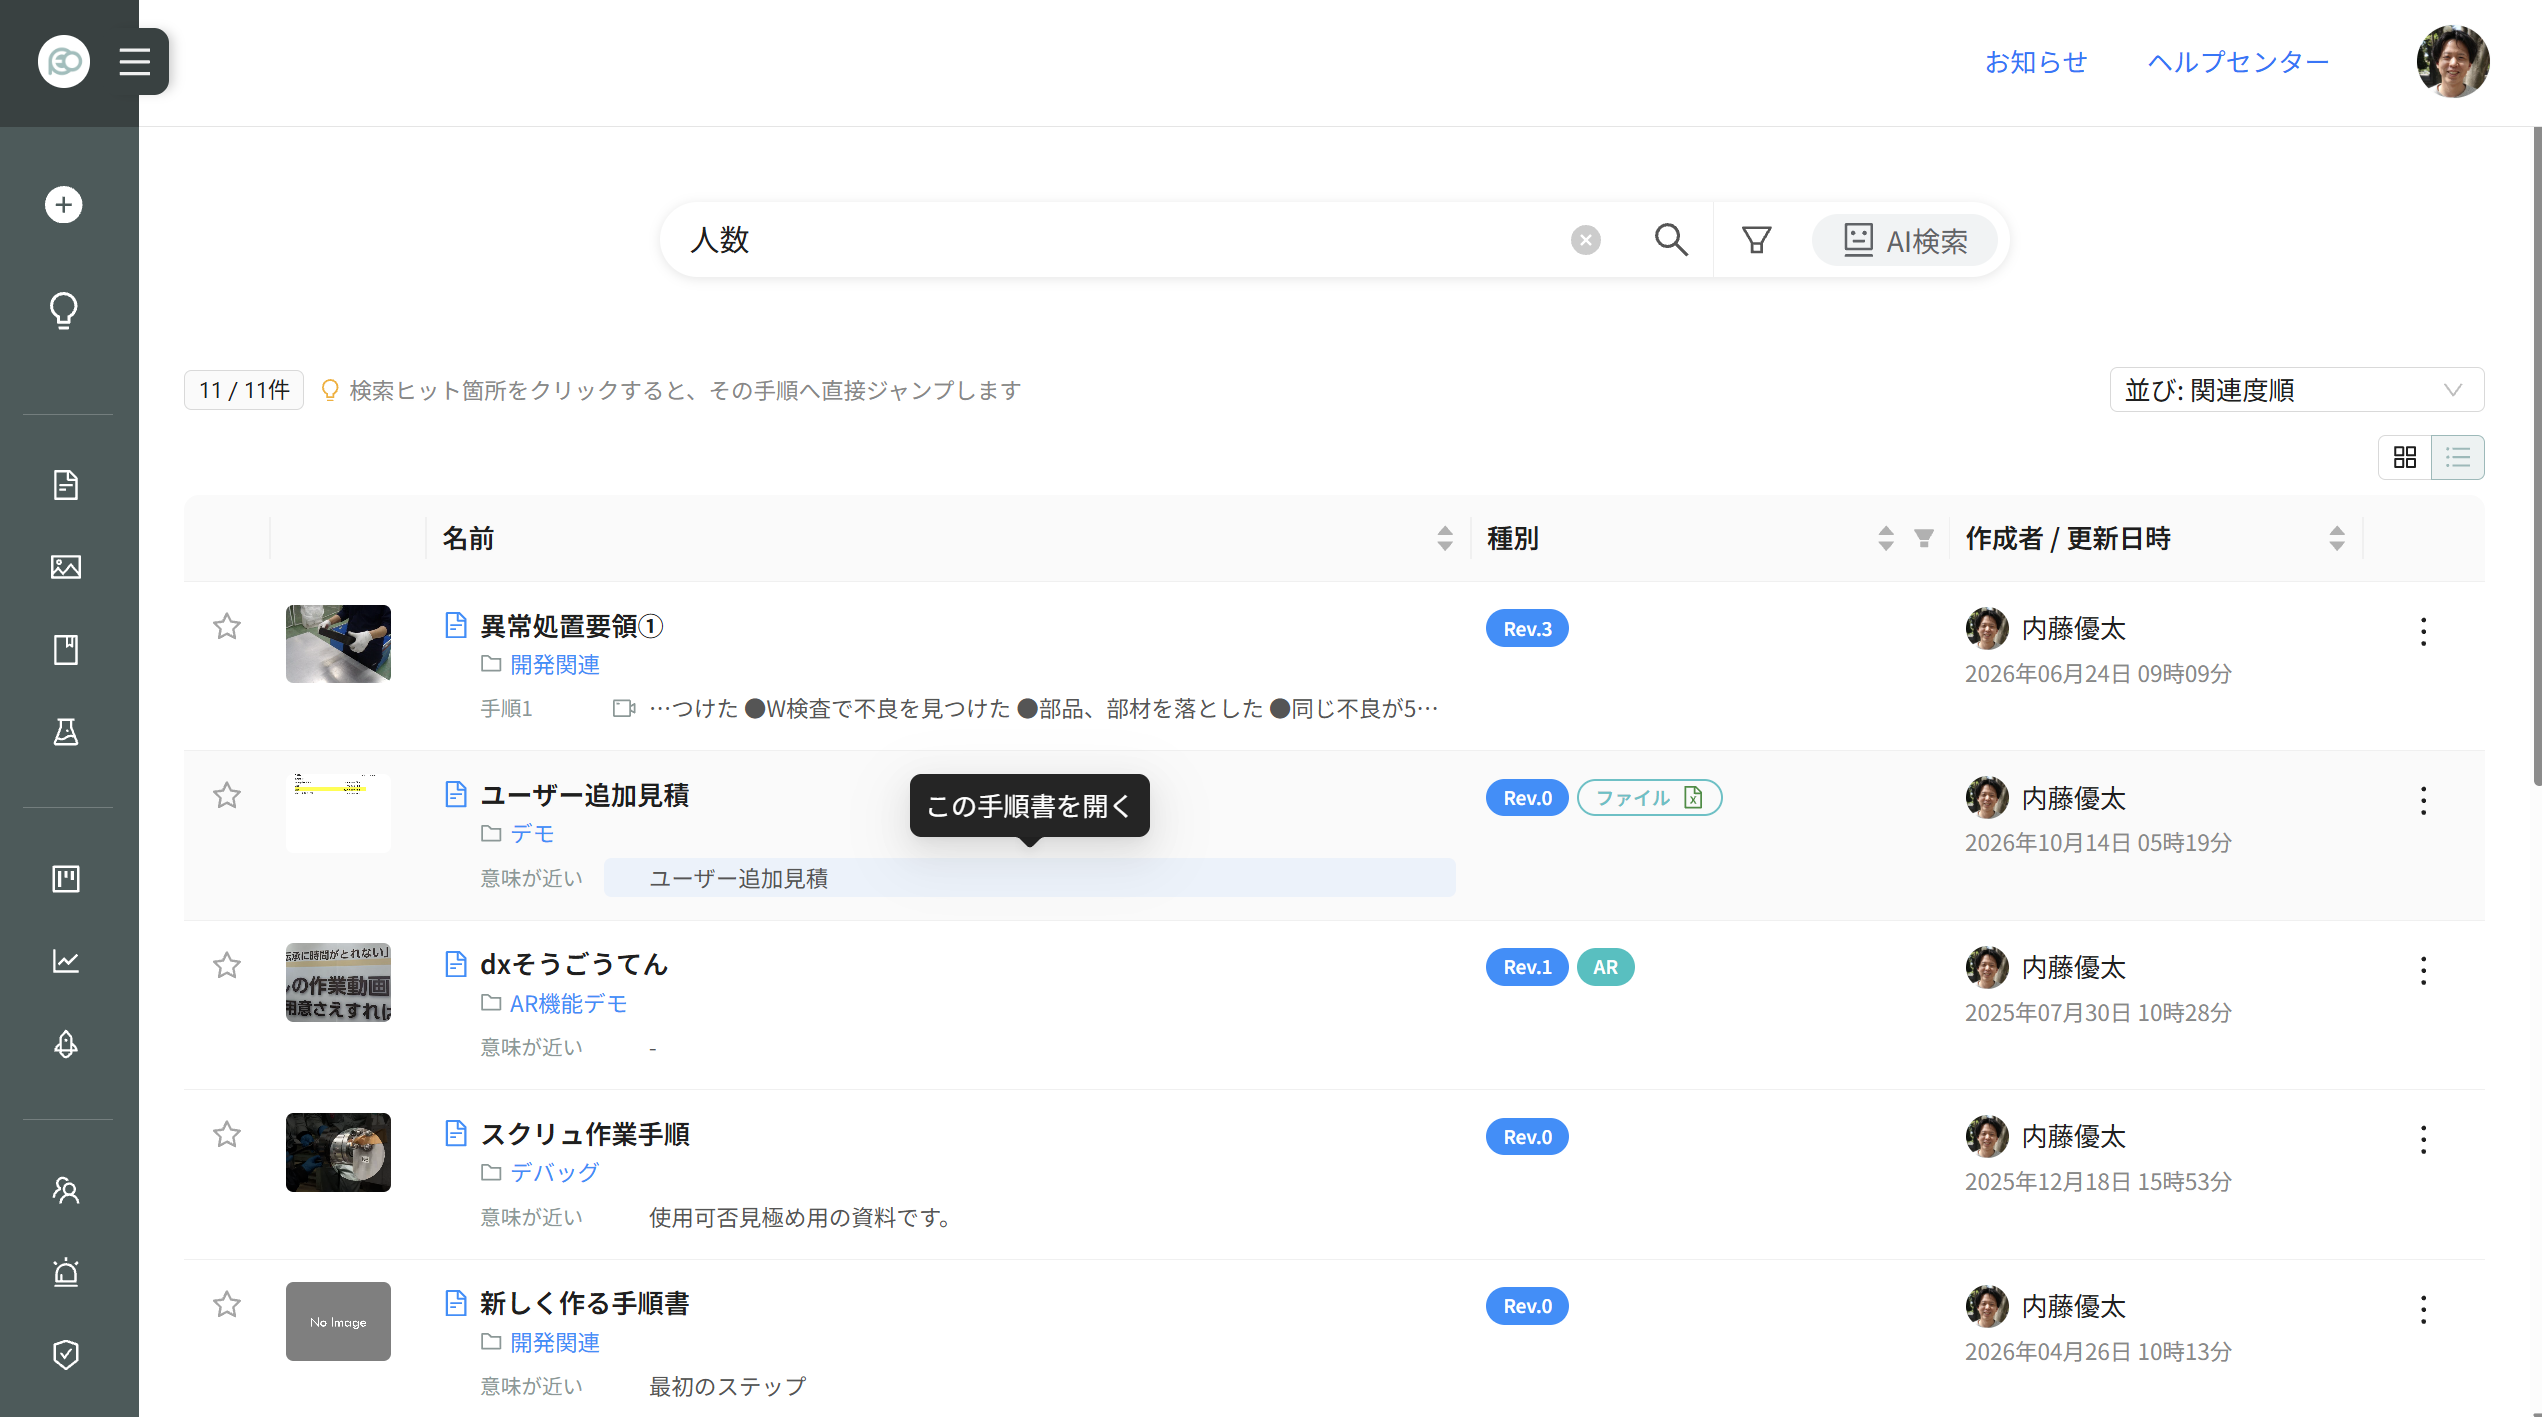Jump to the highlighted ユーザー追加見積 hit

[x=1029, y=878]
